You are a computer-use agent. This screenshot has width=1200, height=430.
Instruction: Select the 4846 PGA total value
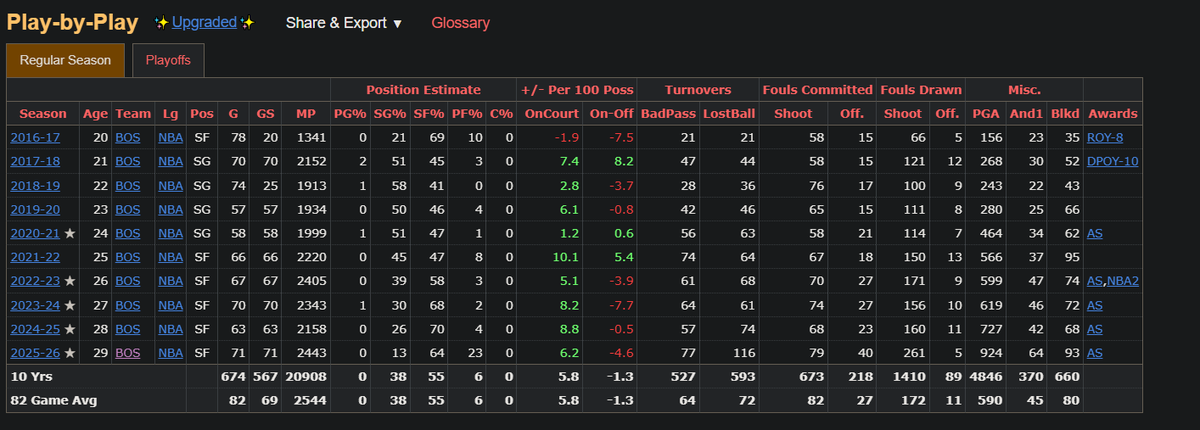[986, 378]
